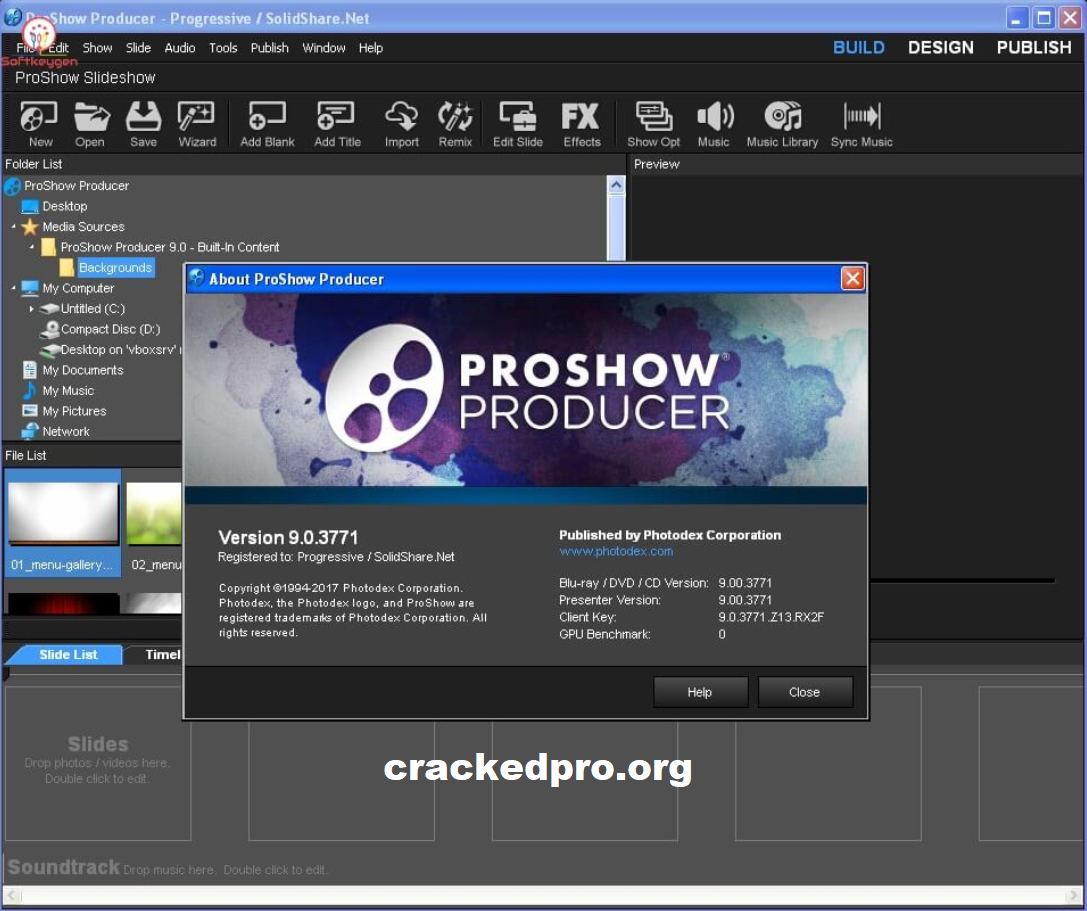Screen dimensions: 1087x911
Task: Click Client Key value 9.0.3771.Z13.RX2F
Action: click(x=771, y=617)
